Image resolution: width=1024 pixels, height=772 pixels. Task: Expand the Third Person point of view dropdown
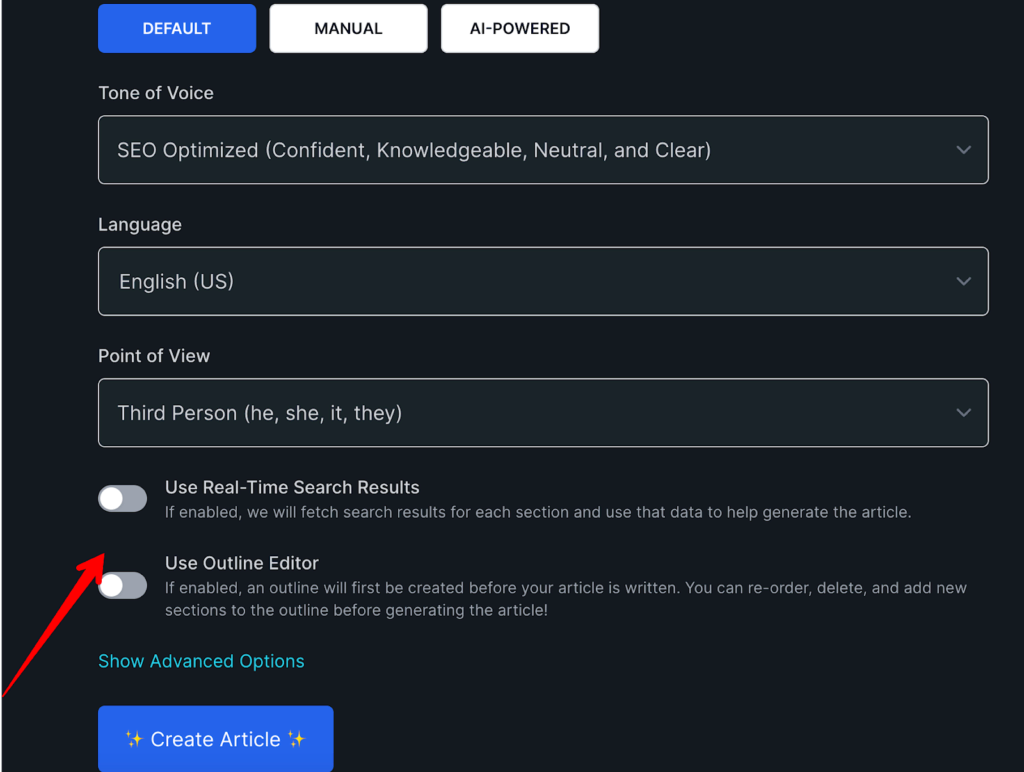point(542,412)
